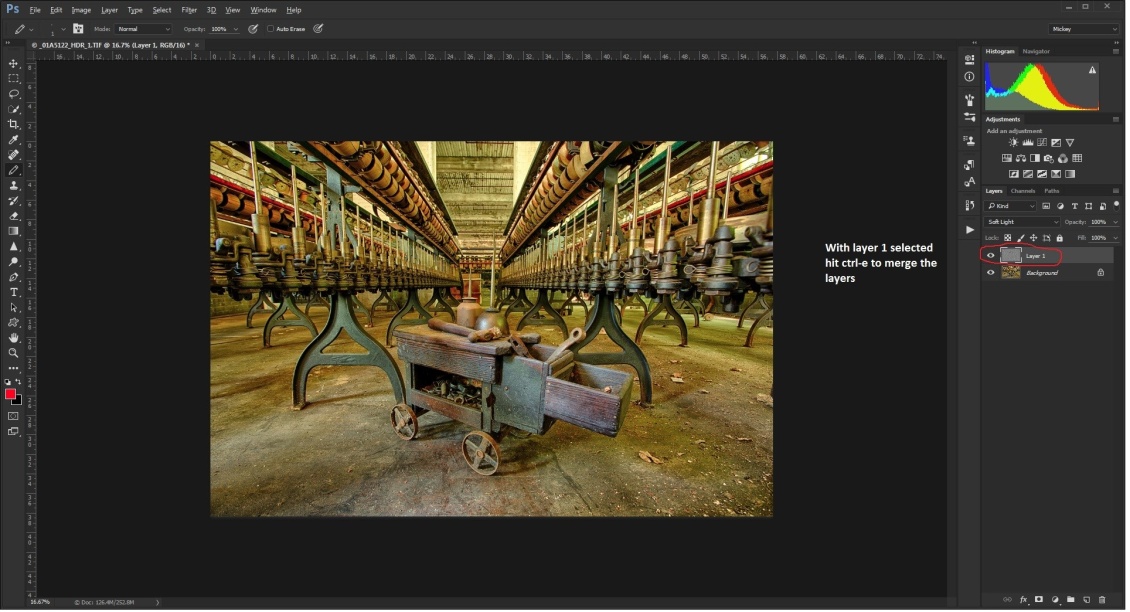This screenshot has width=1130, height=612.
Task: Add a Curves adjustment
Action: [x=1042, y=143]
